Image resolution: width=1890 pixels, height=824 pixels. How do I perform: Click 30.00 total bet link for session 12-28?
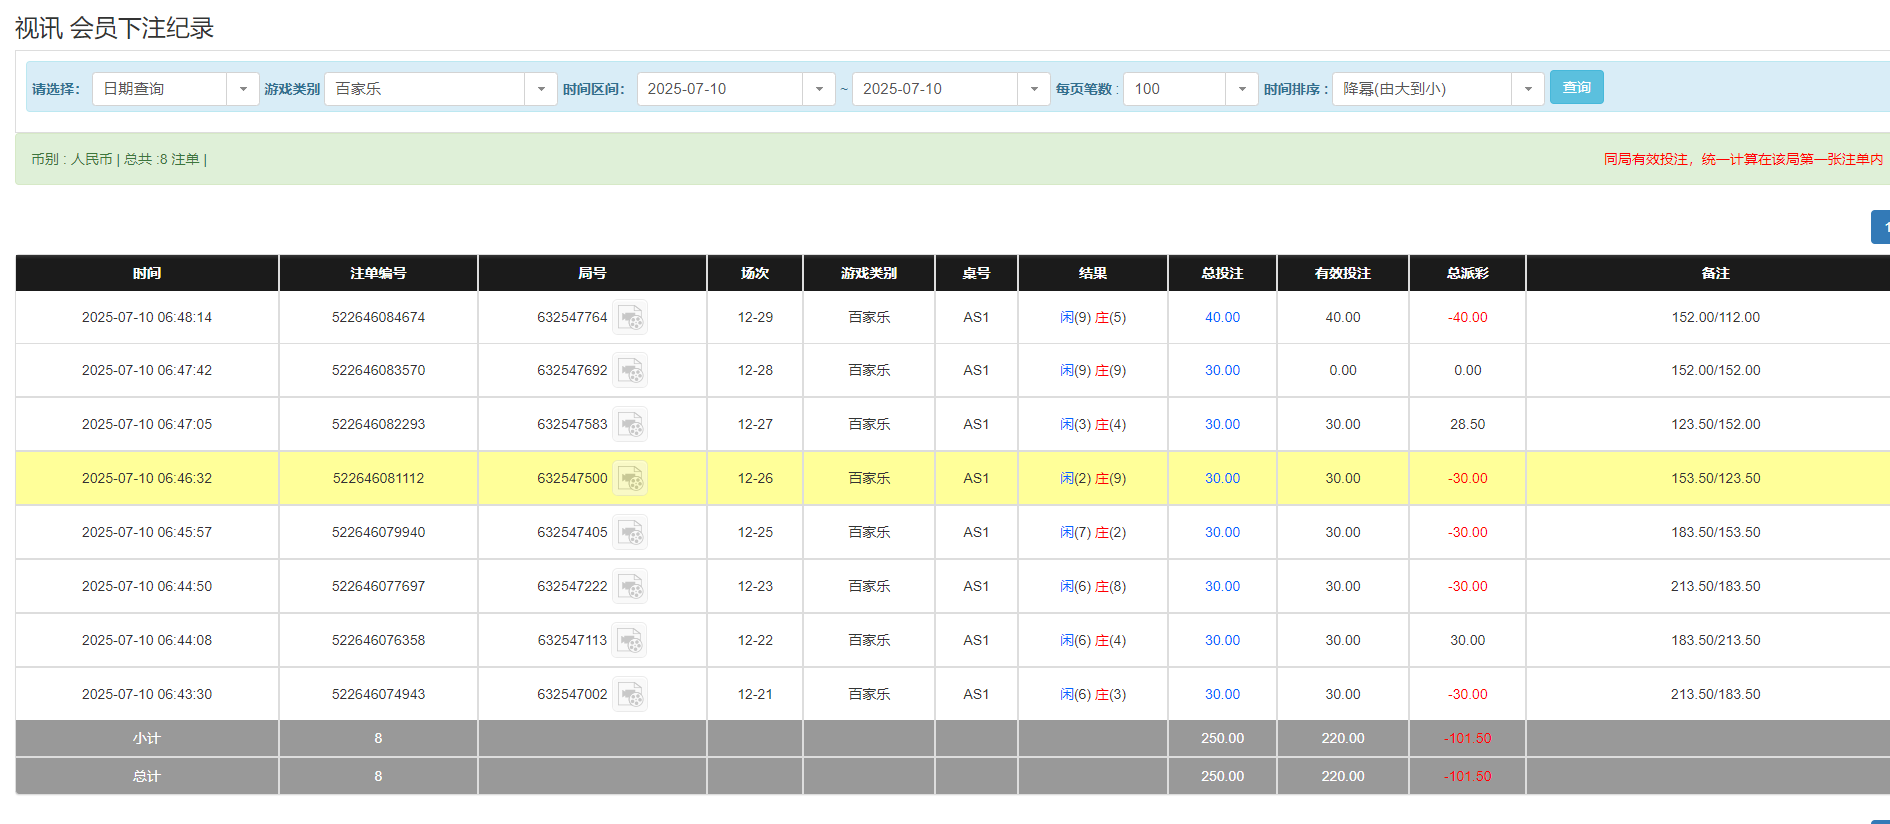[1222, 371]
